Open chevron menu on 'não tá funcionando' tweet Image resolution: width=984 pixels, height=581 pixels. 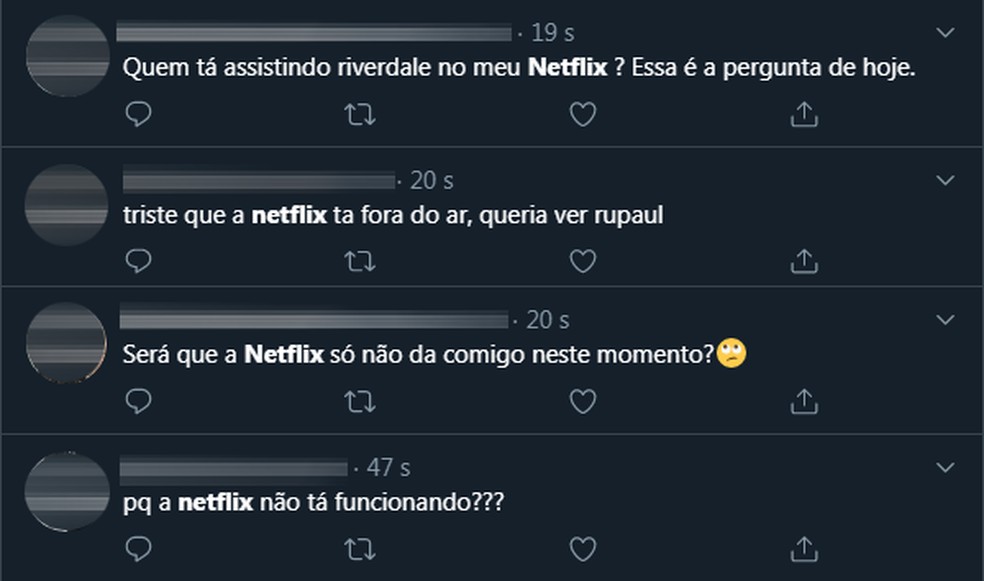click(945, 467)
